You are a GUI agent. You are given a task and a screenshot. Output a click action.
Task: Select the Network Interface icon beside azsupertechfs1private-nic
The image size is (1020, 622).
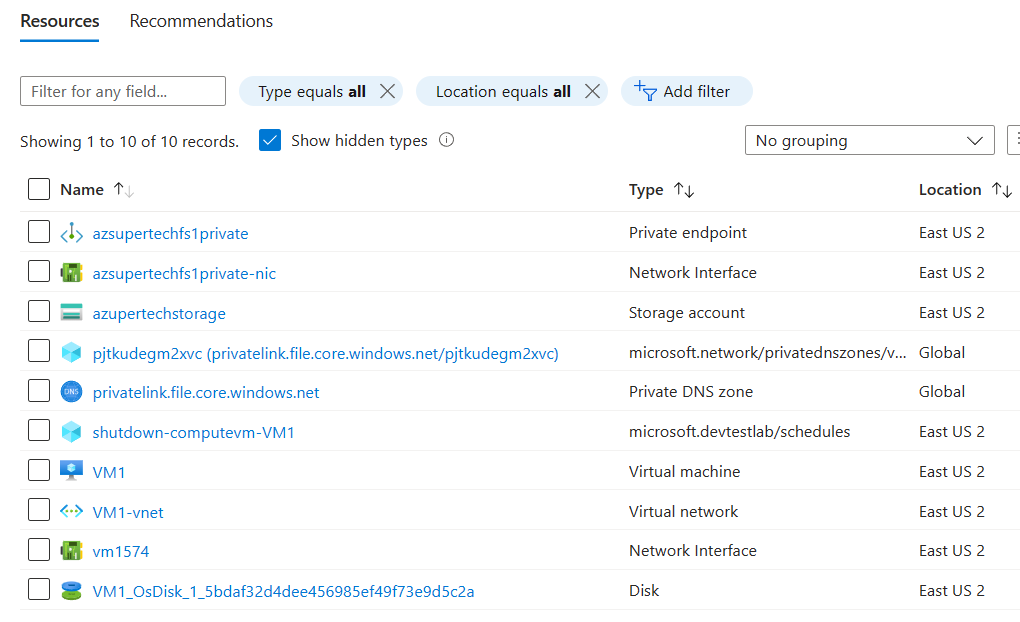coord(71,272)
